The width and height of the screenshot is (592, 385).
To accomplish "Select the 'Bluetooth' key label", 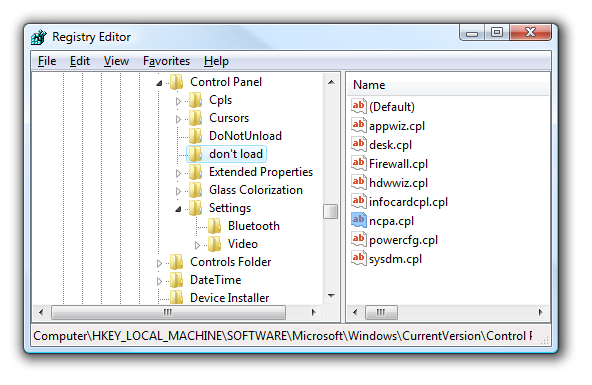I will (254, 226).
